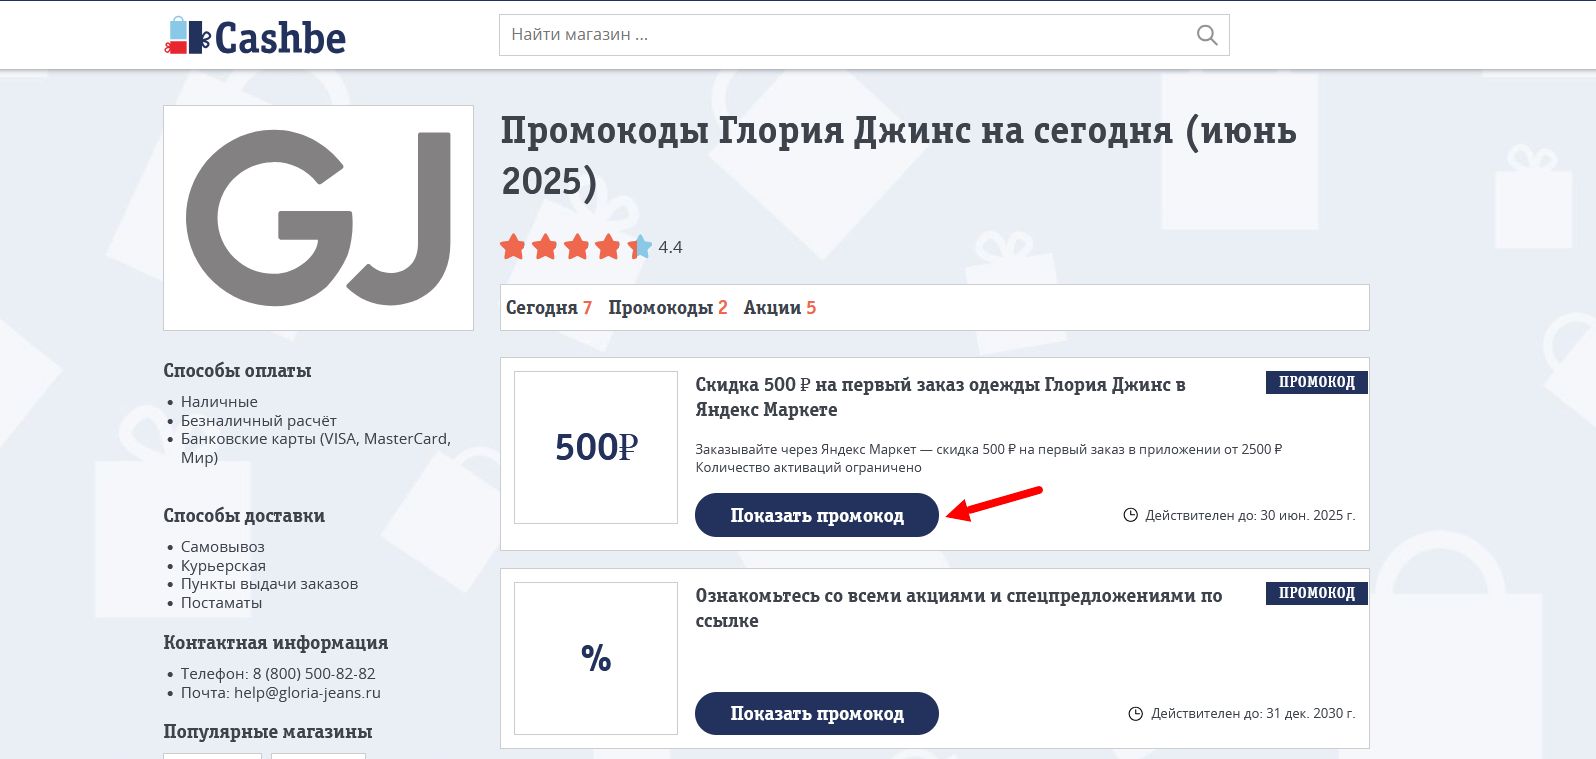The image size is (1596, 759).
Task: Click the Постаматы list item
Action: tap(221, 603)
